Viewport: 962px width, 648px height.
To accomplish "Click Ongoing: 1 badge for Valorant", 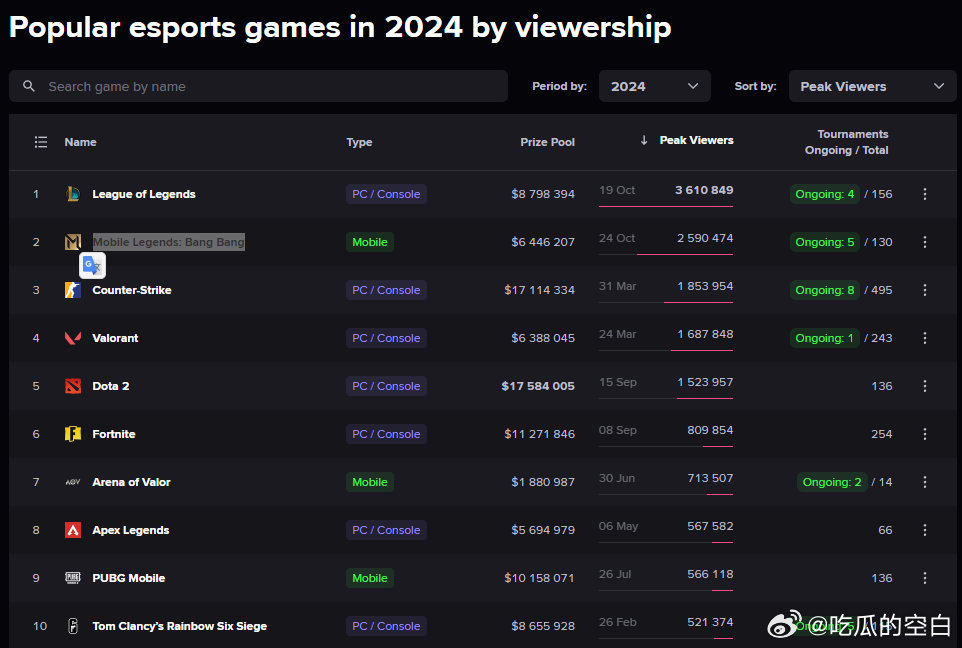I will click(x=824, y=338).
